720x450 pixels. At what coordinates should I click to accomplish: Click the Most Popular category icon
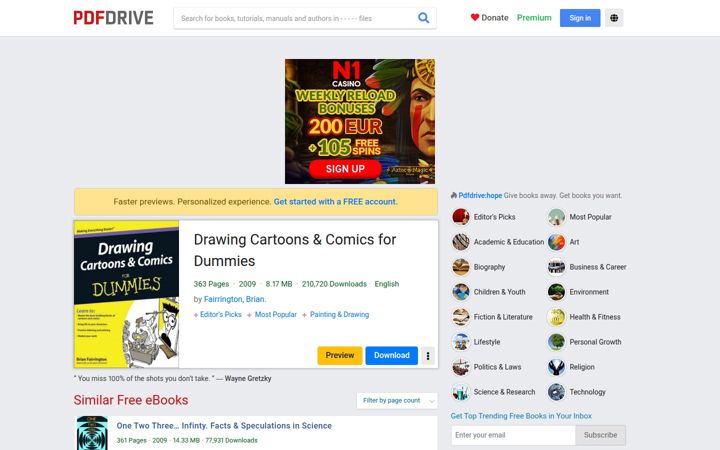556,217
